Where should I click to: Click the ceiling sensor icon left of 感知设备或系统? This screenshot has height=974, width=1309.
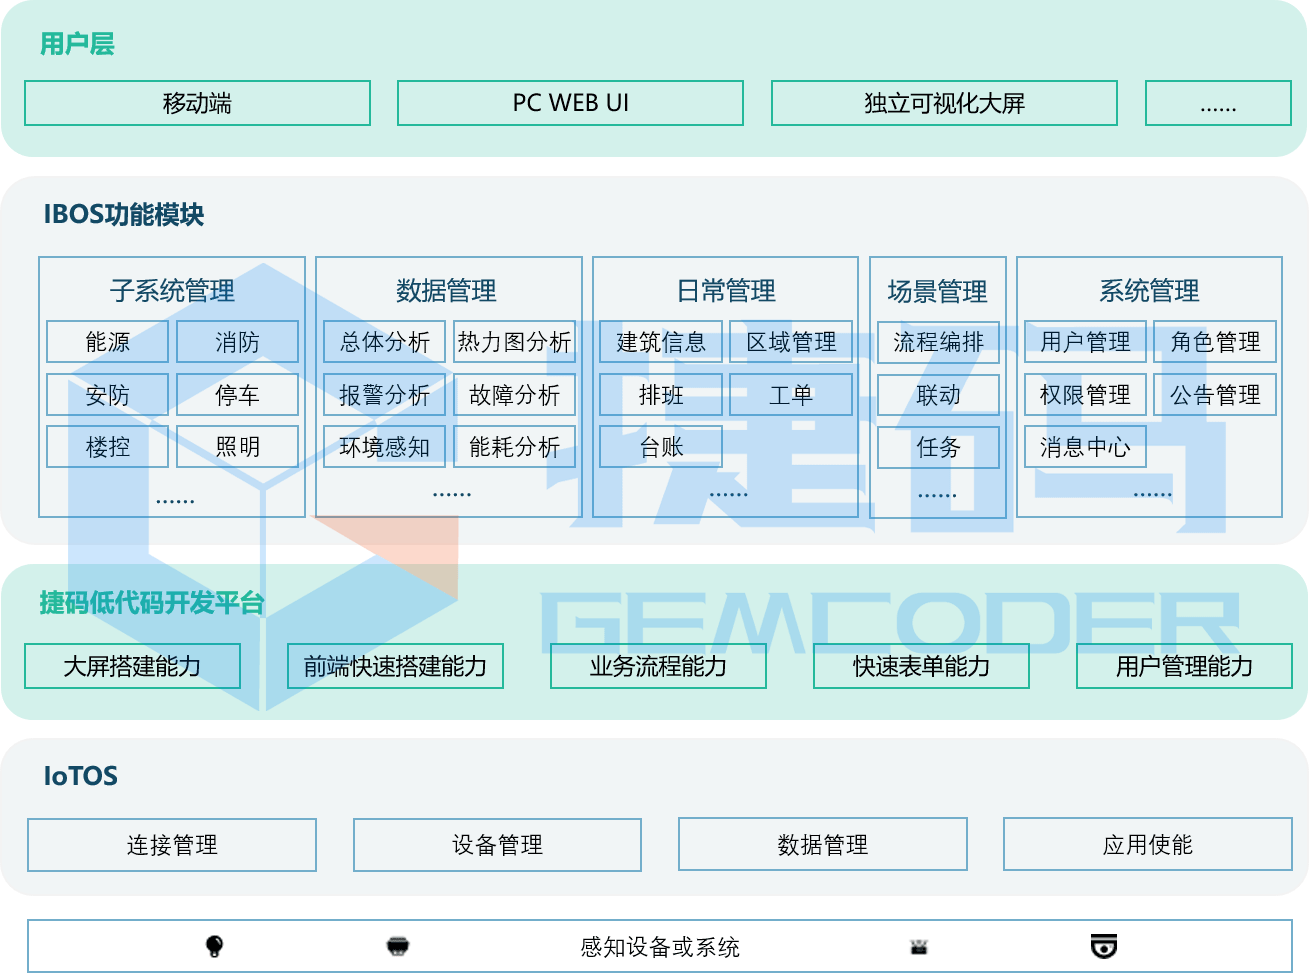398,946
